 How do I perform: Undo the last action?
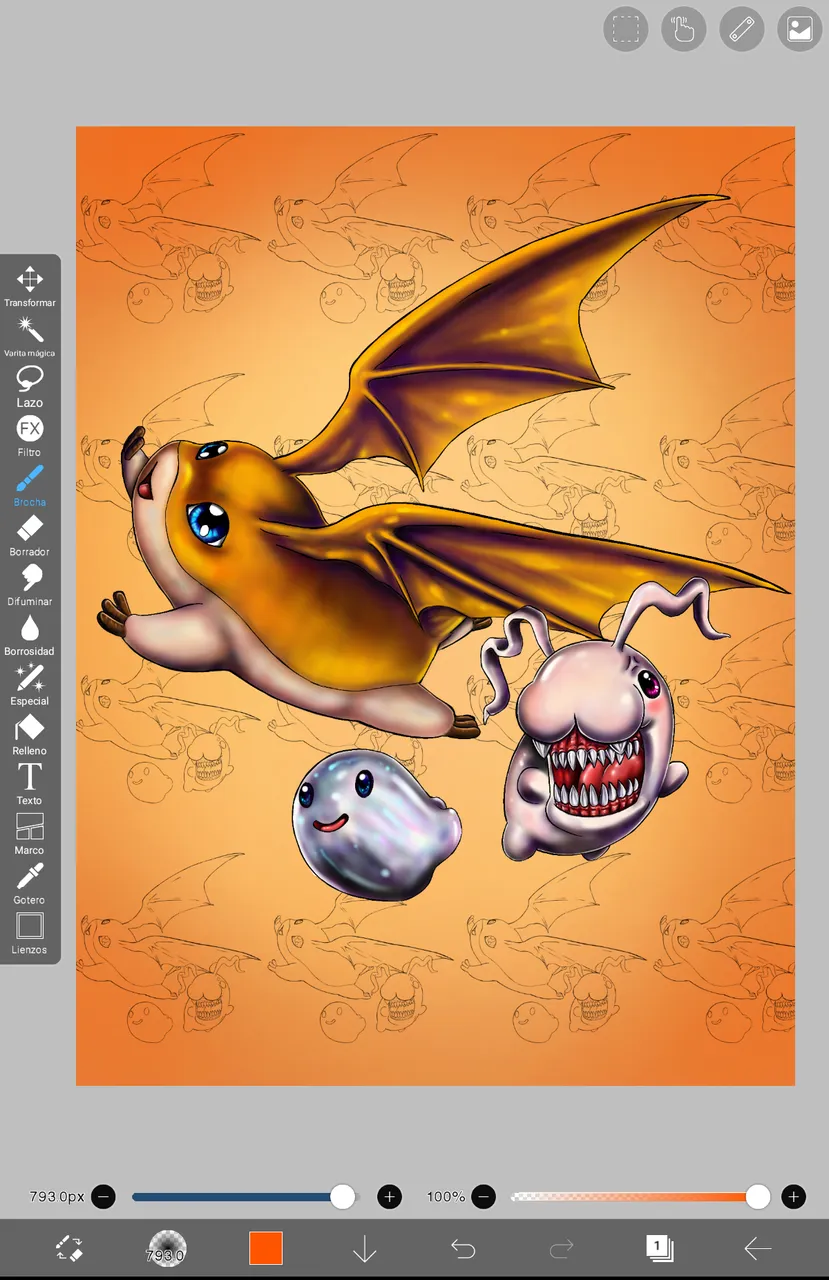pyautogui.click(x=463, y=1248)
